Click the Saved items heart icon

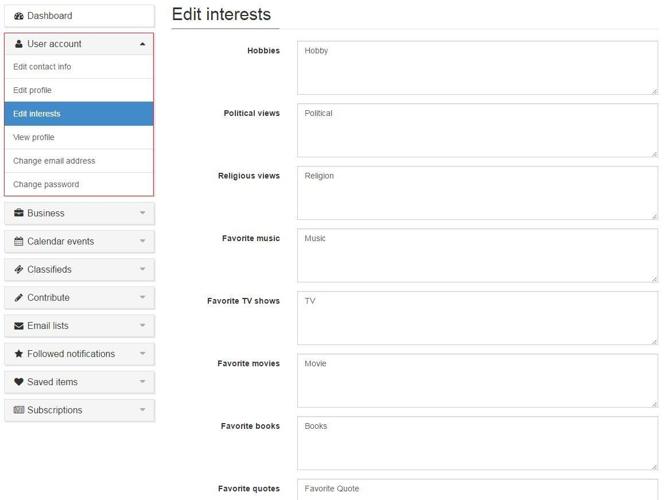pyautogui.click(x=19, y=382)
